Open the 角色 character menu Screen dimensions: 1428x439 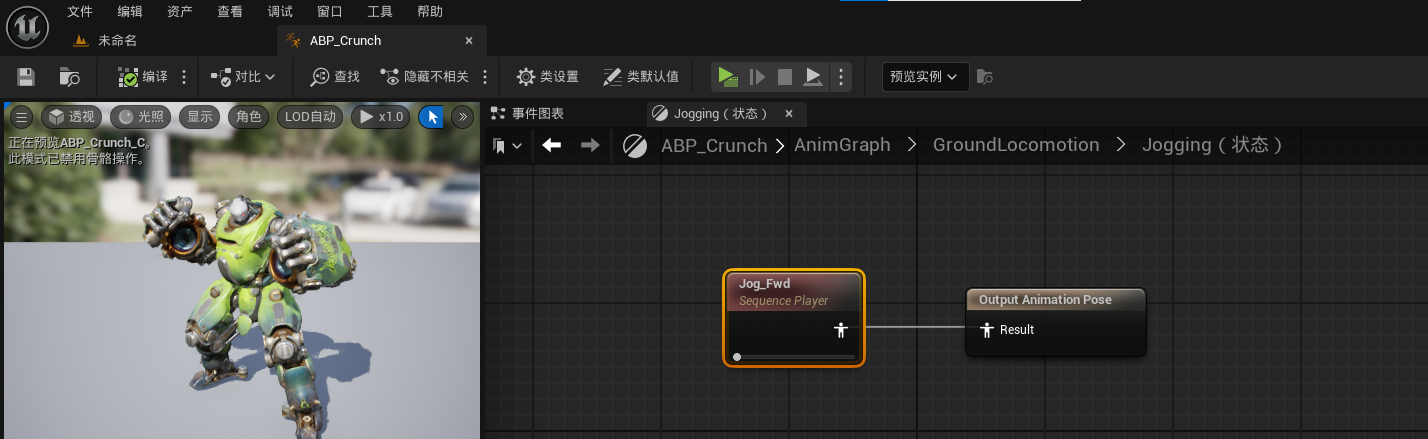(248, 117)
